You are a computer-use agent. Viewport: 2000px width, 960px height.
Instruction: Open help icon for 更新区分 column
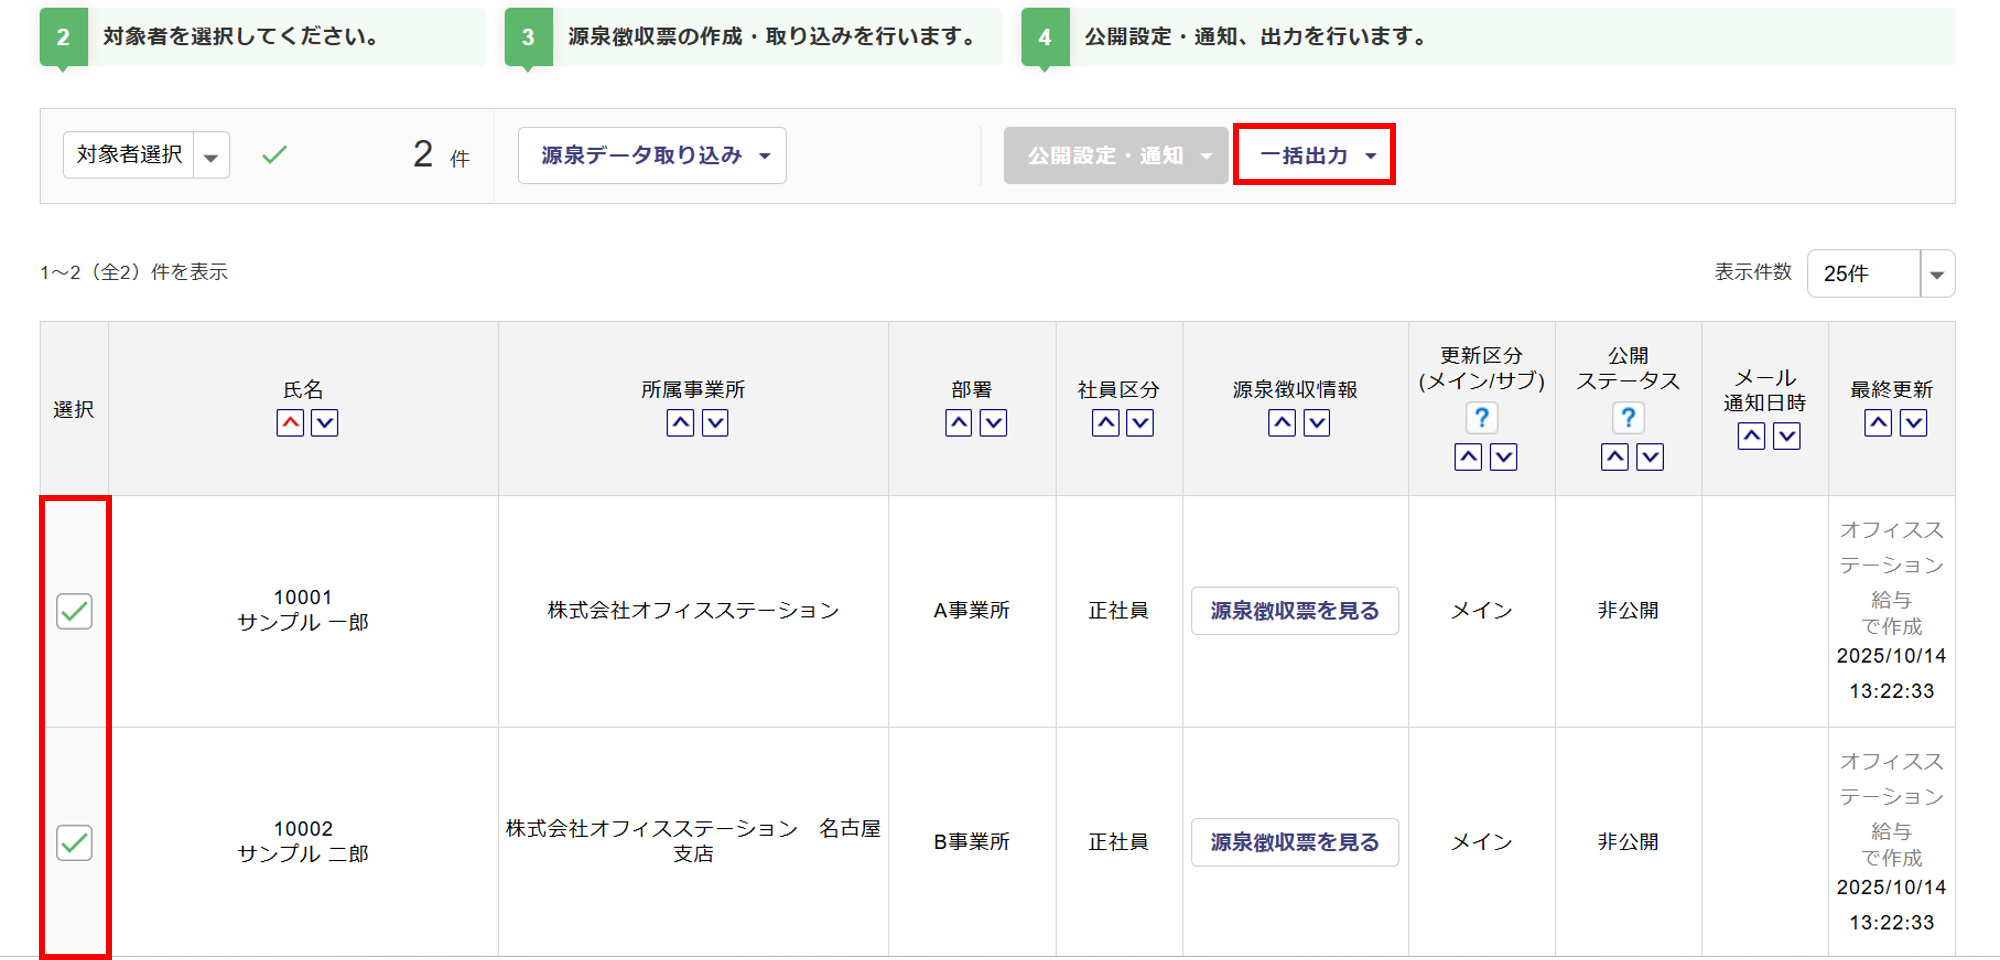[x=1481, y=417]
